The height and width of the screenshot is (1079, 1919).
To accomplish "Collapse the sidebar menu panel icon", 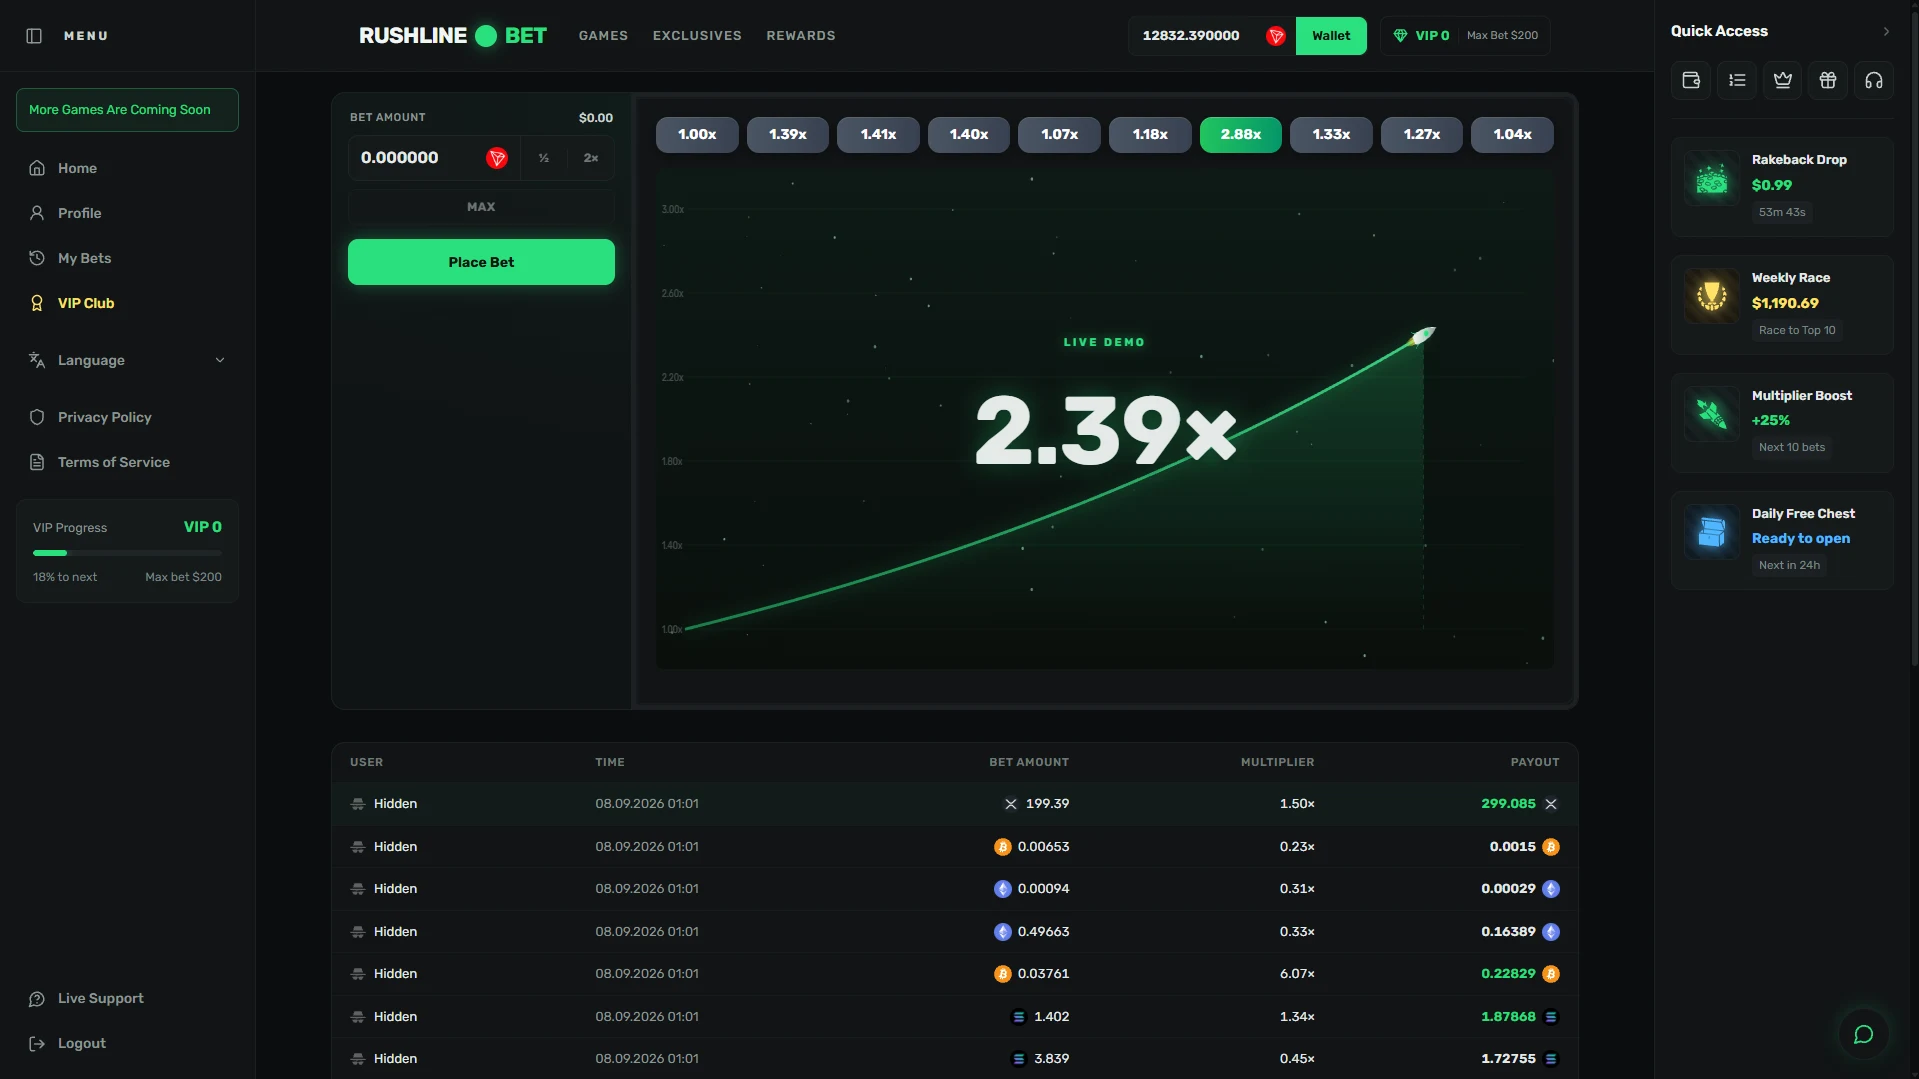I will click(34, 36).
